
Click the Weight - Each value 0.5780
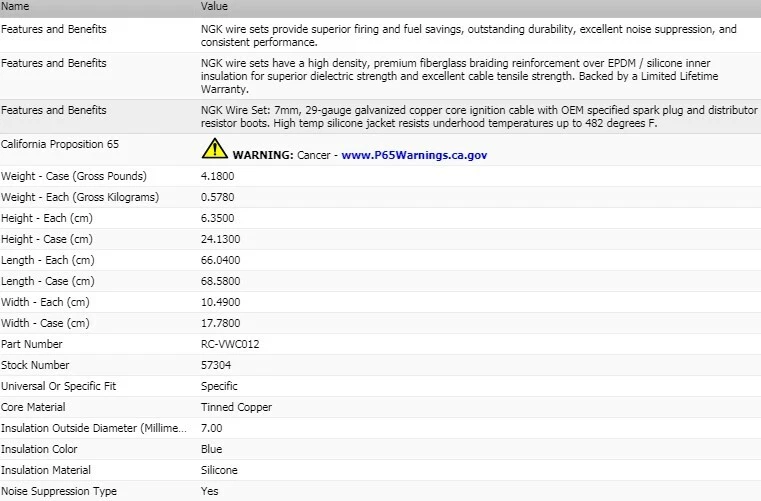pyautogui.click(x=217, y=197)
